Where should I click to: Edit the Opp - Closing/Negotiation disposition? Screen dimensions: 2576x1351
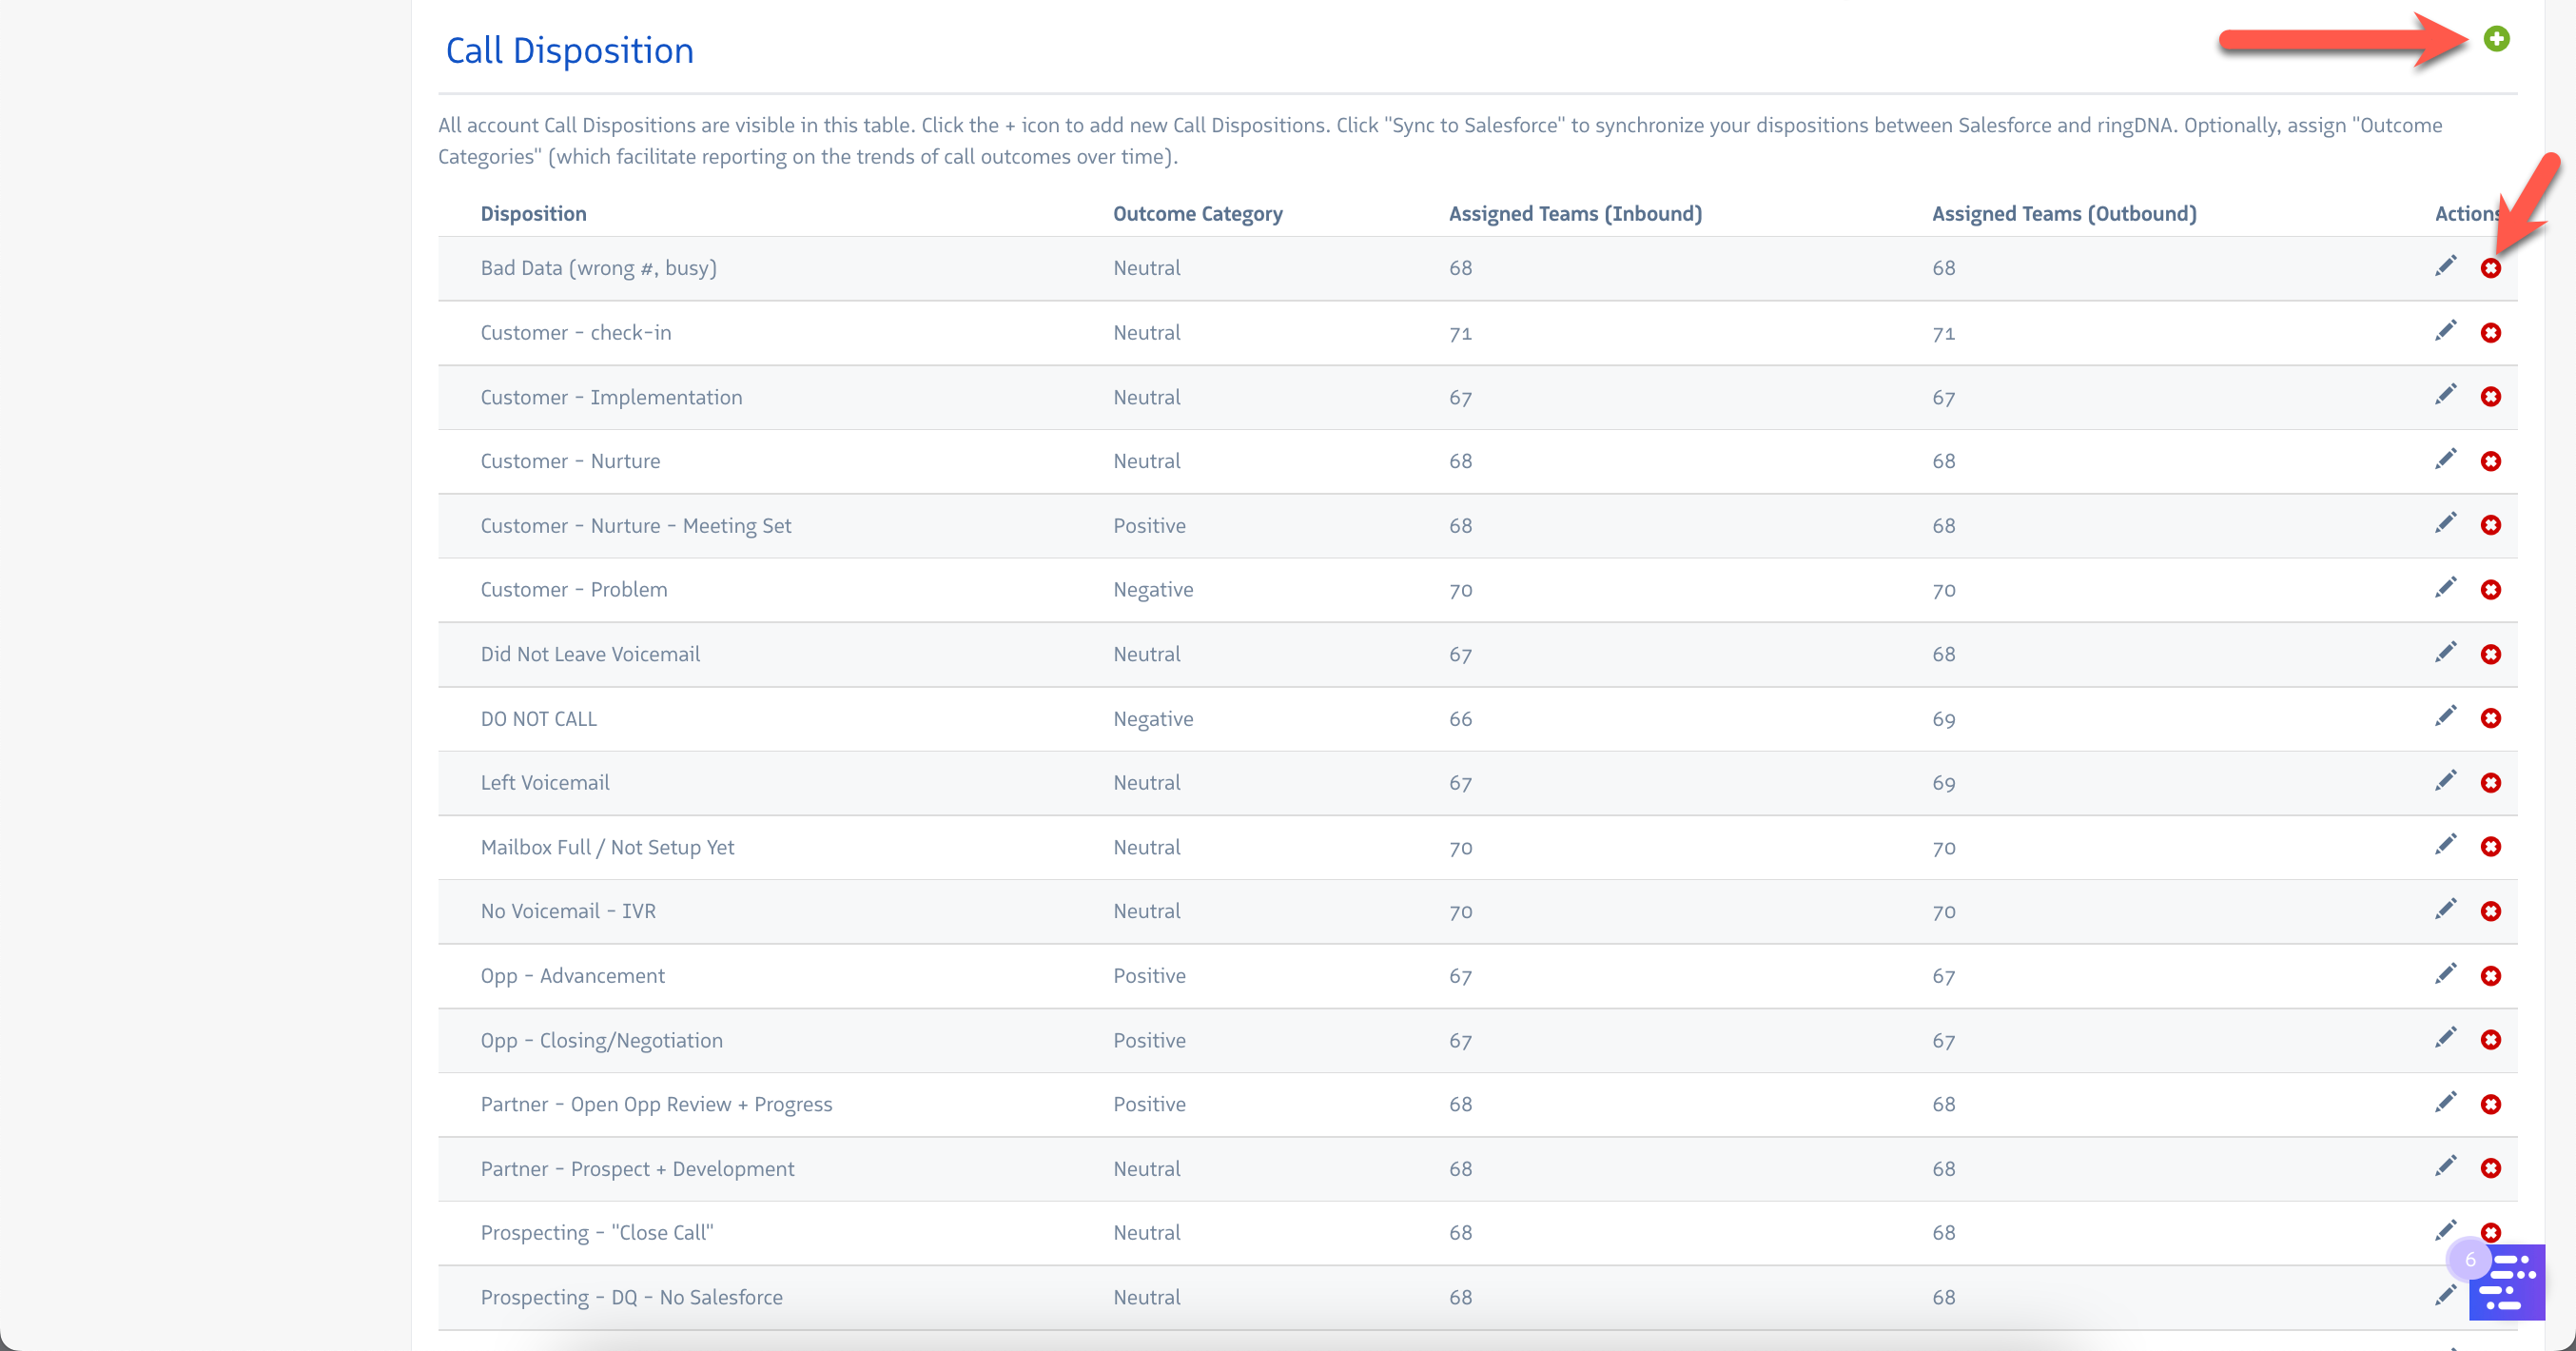tap(2445, 1038)
